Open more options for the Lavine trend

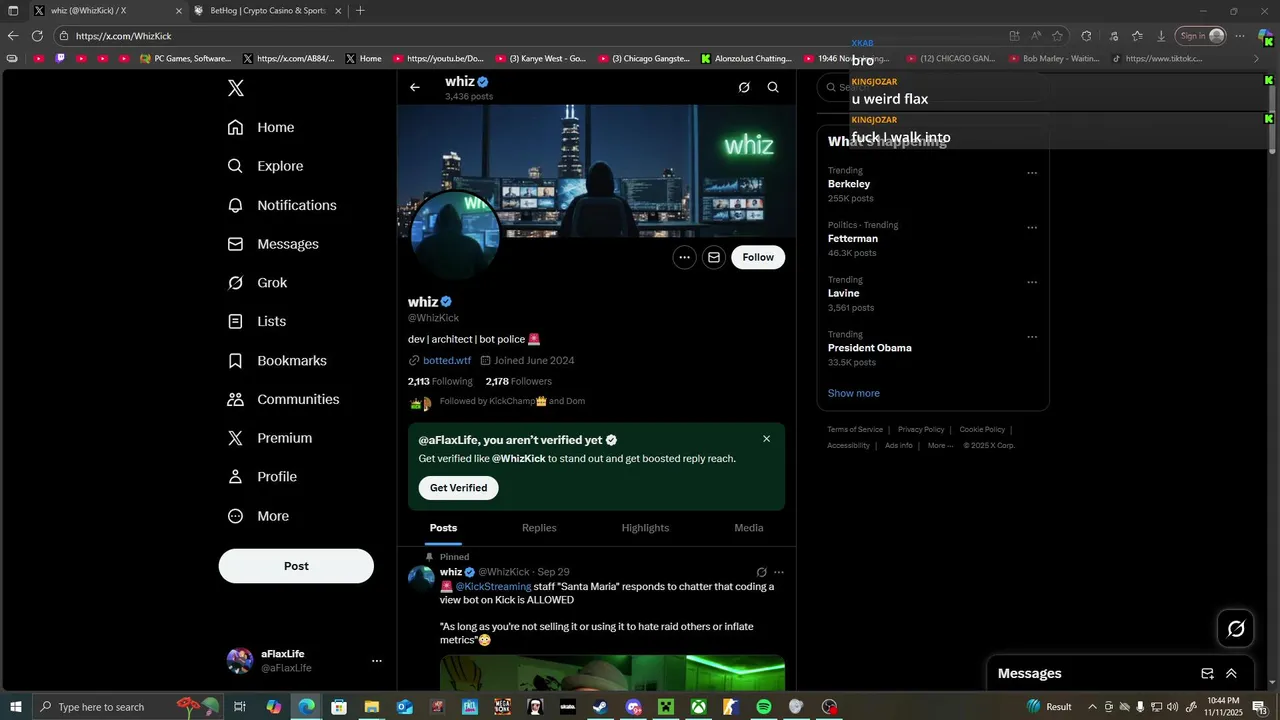[x=1032, y=282]
